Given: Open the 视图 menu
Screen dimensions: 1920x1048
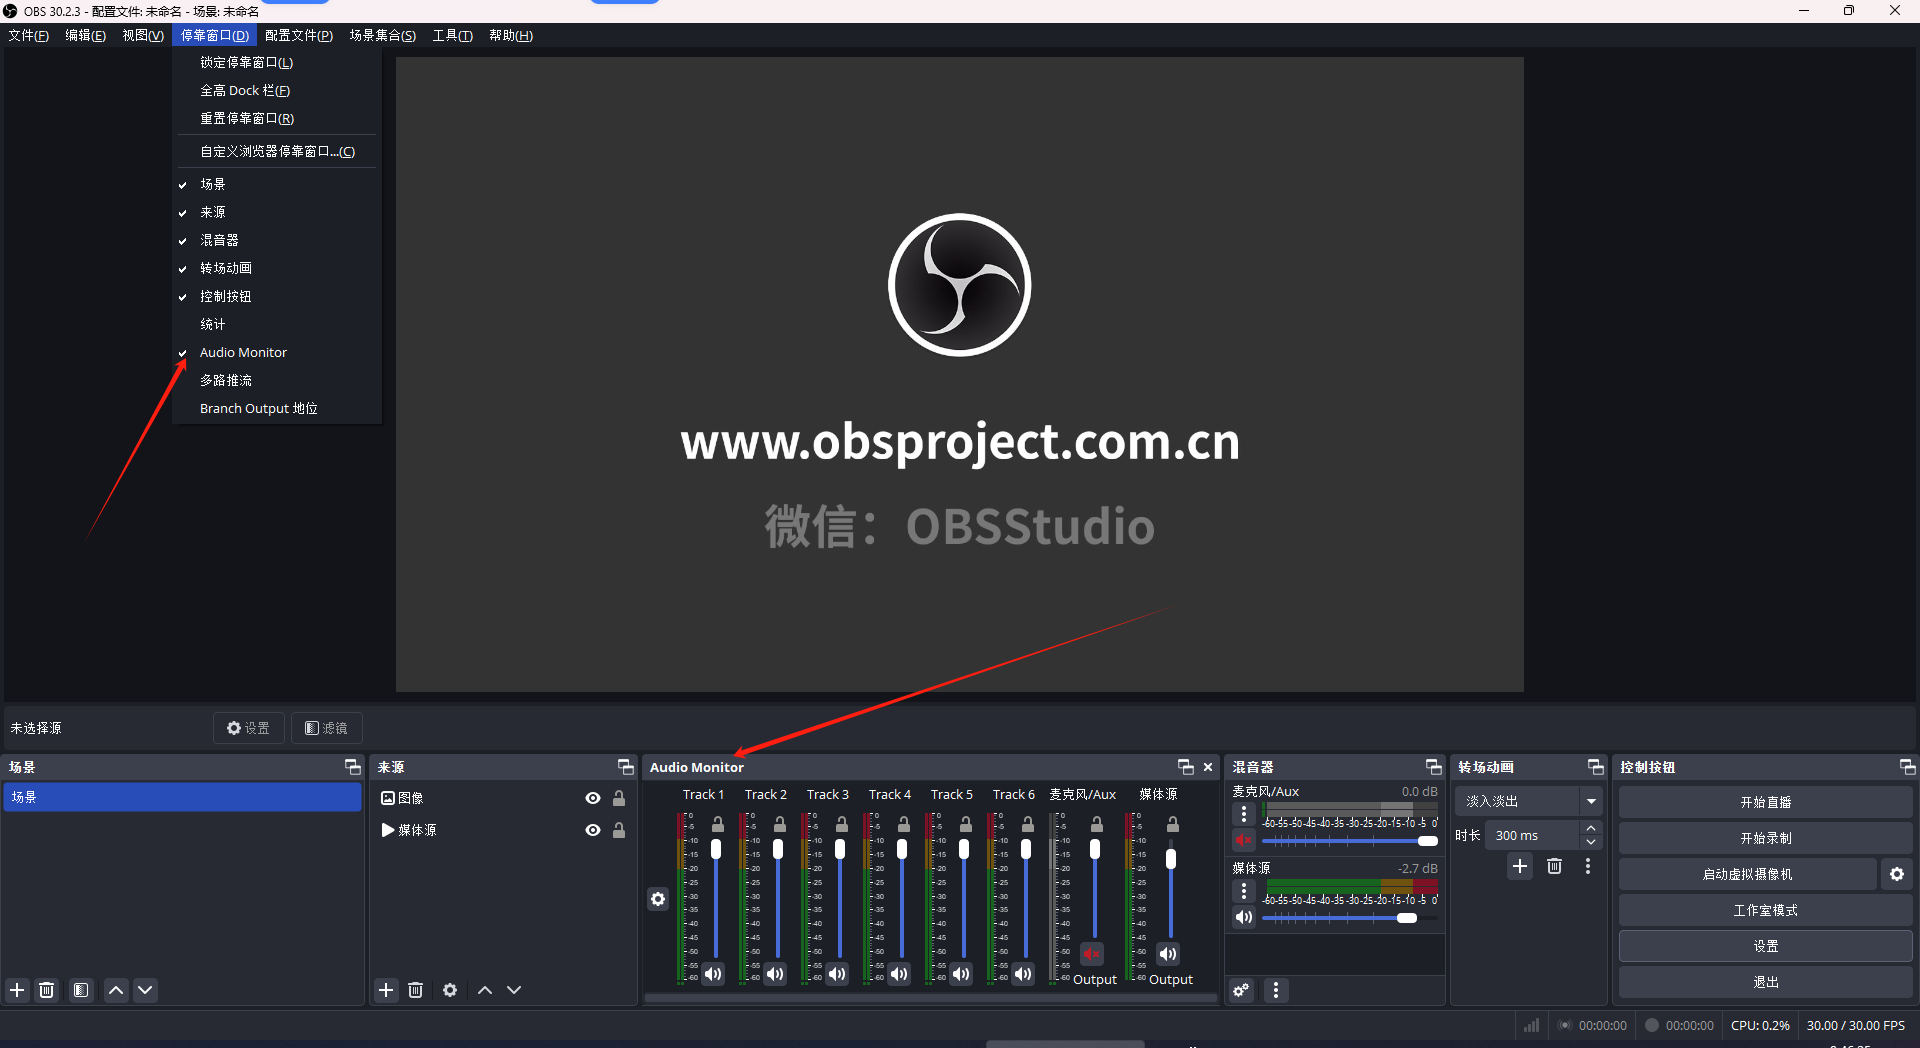Looking at the screenshot, I should point(143,35).
